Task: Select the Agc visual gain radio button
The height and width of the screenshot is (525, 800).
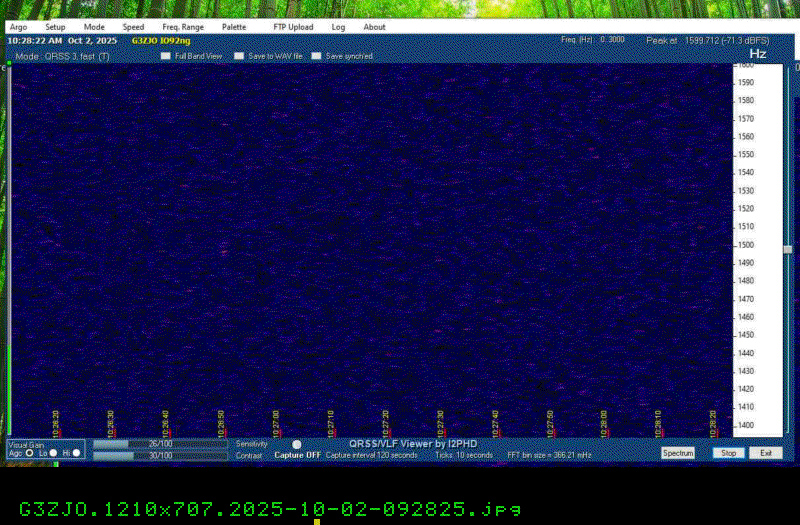Action: (29, 453)
